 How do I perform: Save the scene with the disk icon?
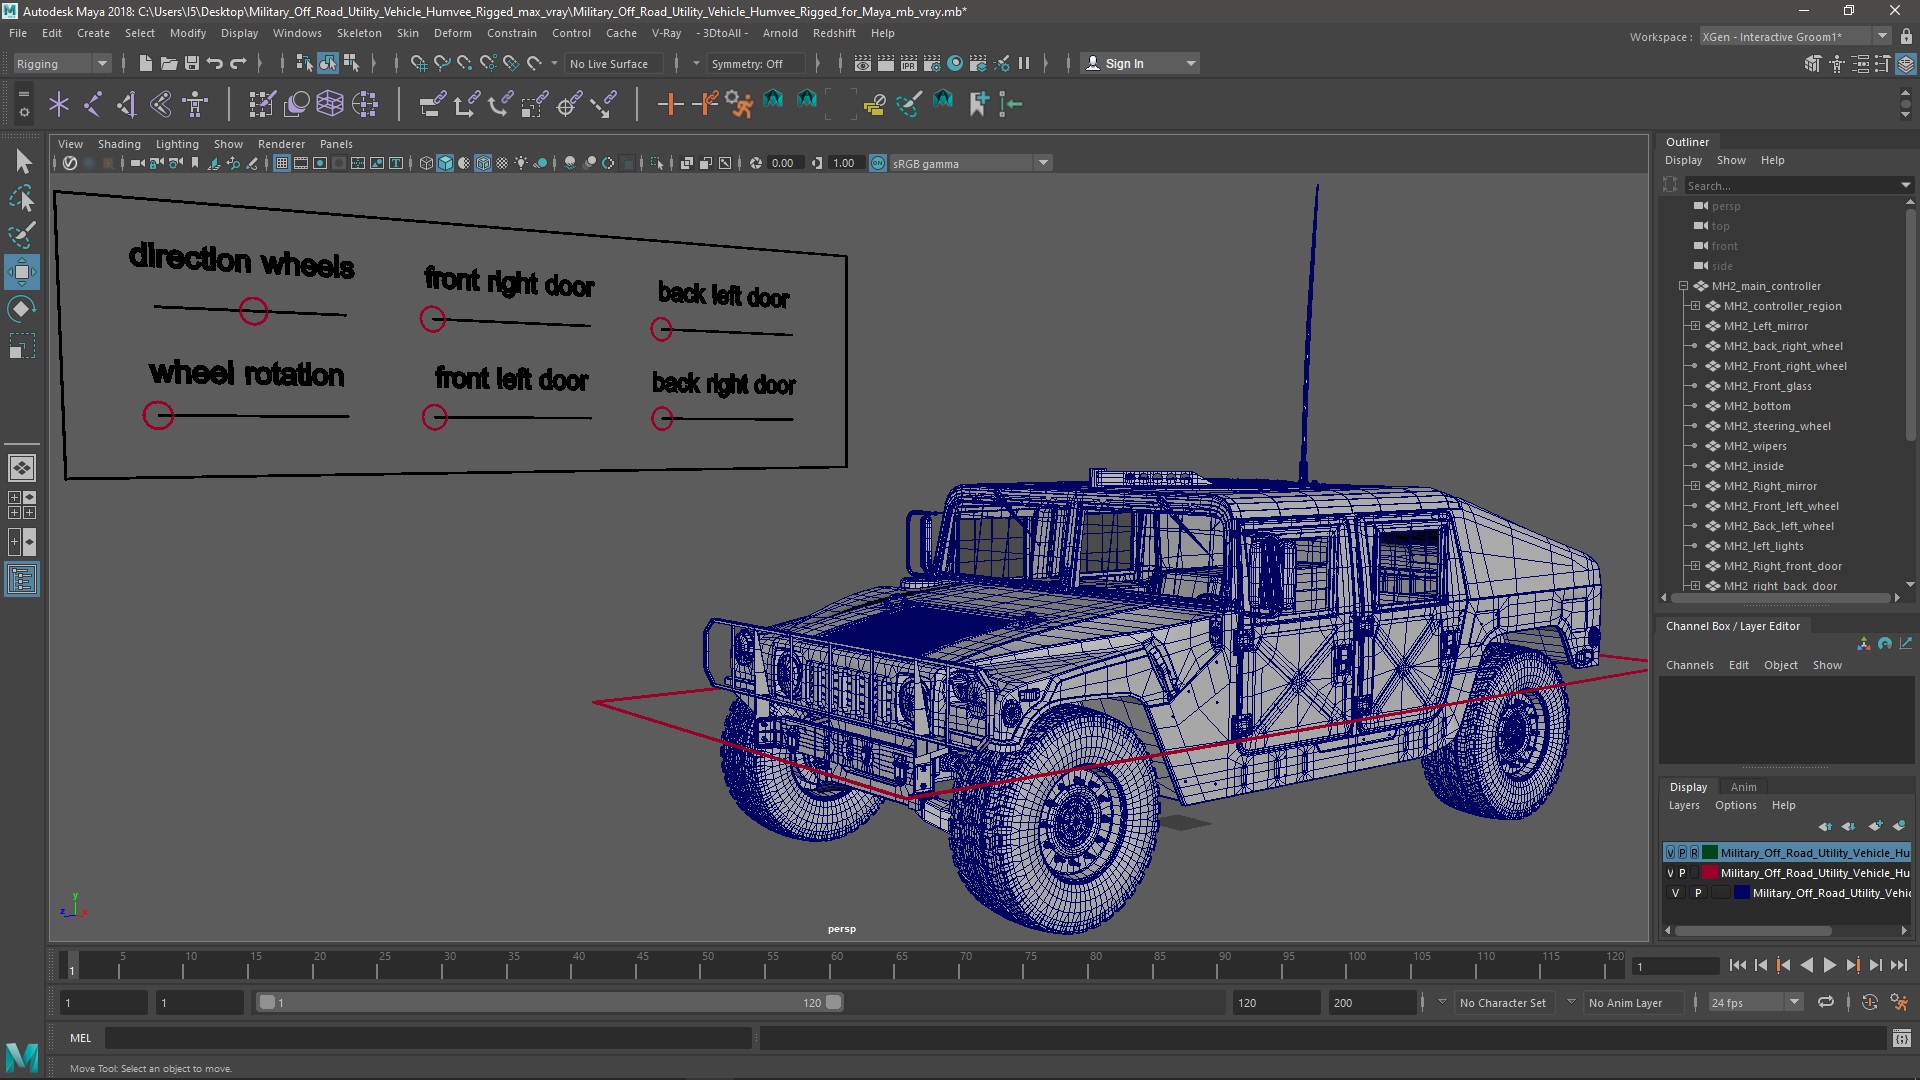point(191,63)
